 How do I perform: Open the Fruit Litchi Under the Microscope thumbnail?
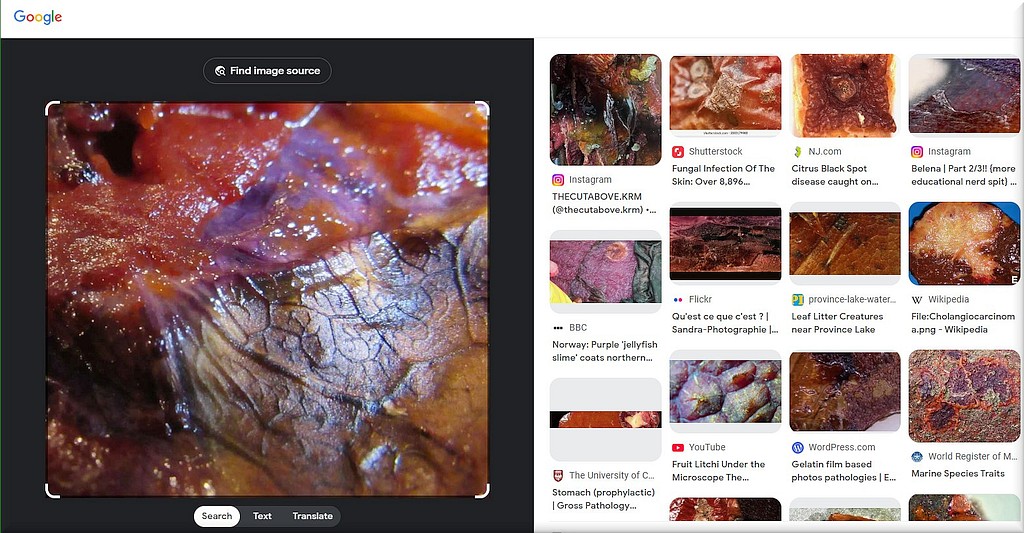[725, 392]
